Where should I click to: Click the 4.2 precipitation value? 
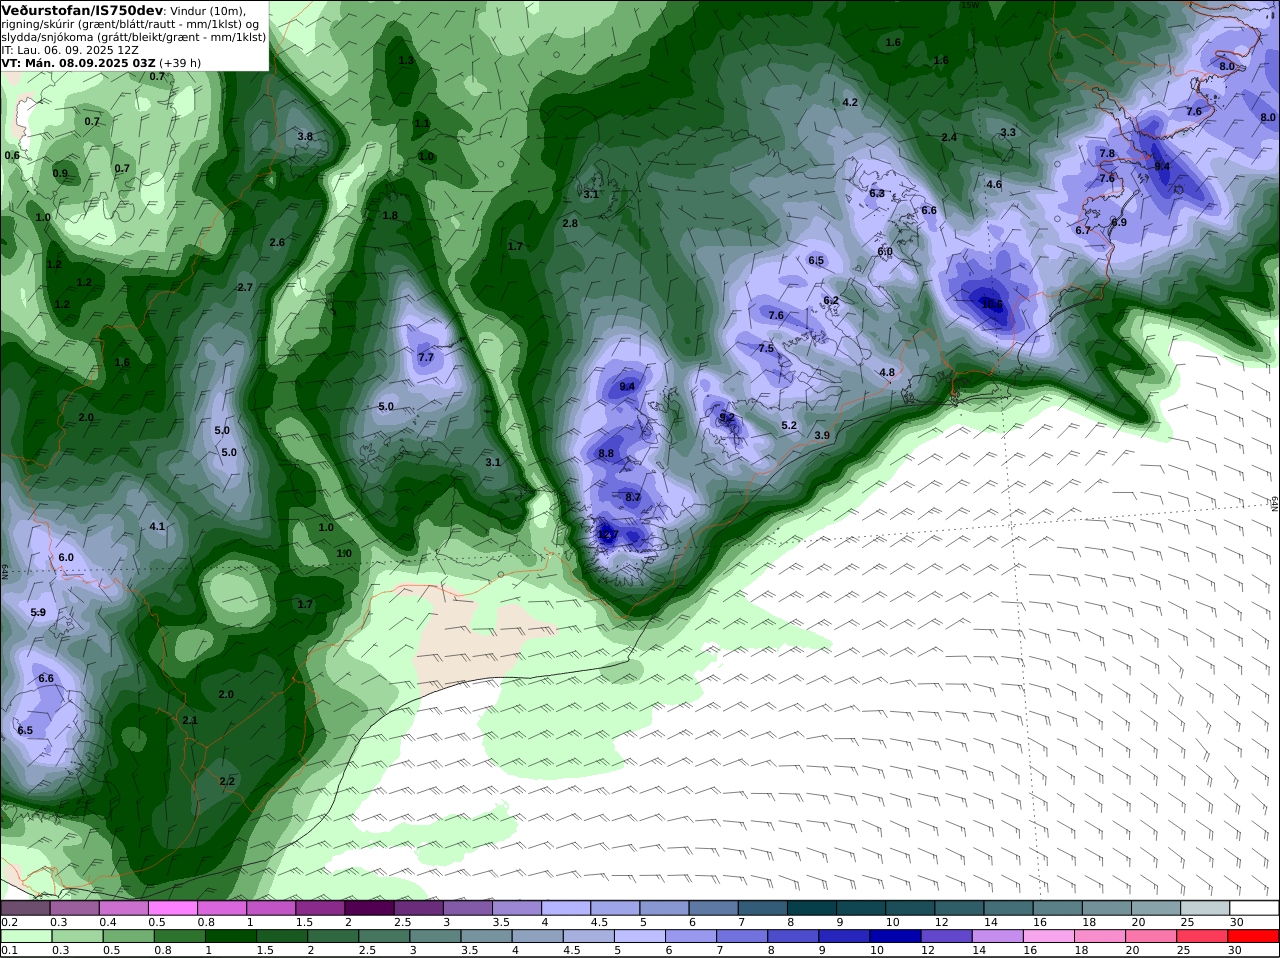tap(850, 103)
